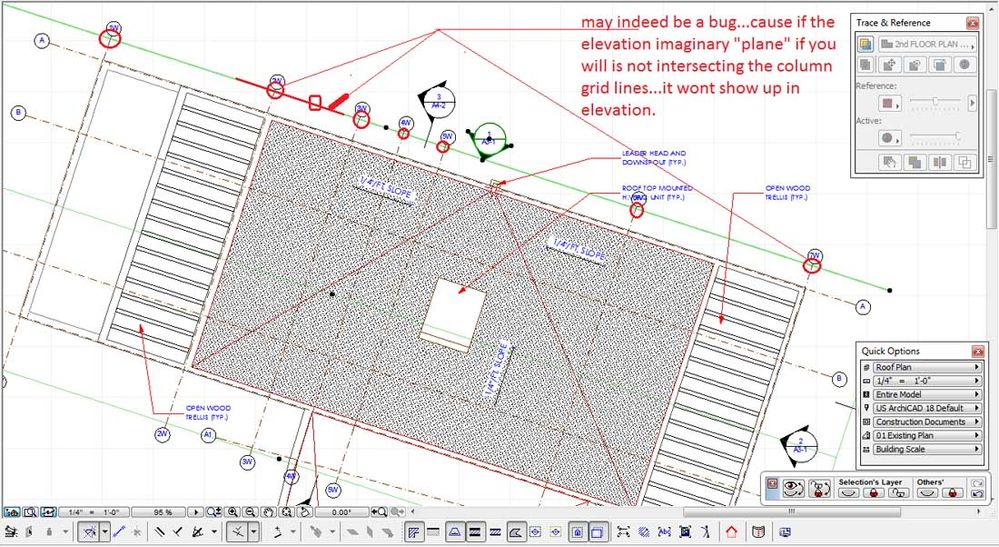Screen dimensions: 999x547
Task: Click the 1/4" = 1'-0" scale button in status bar
Action: (x=94, y=512)
